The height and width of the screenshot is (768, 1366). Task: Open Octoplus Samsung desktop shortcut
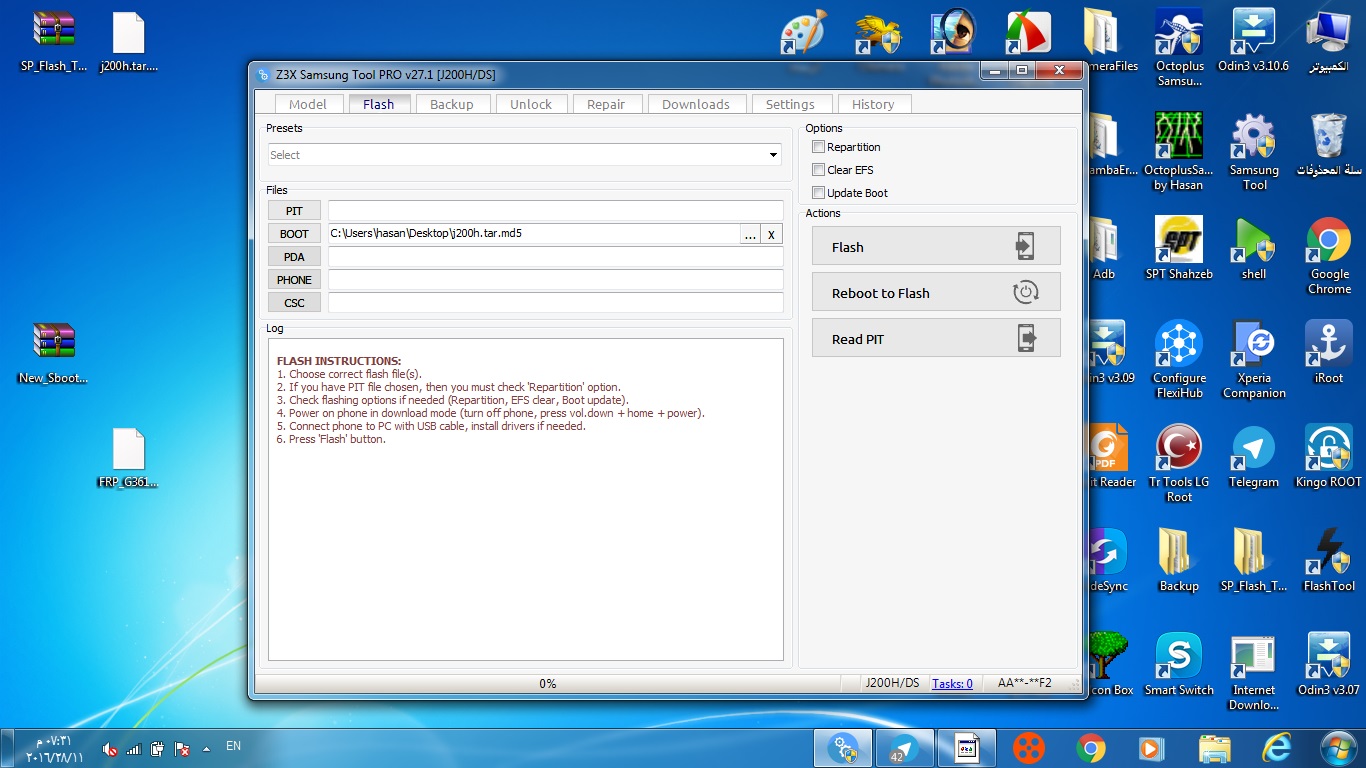tap(1179, 47)
